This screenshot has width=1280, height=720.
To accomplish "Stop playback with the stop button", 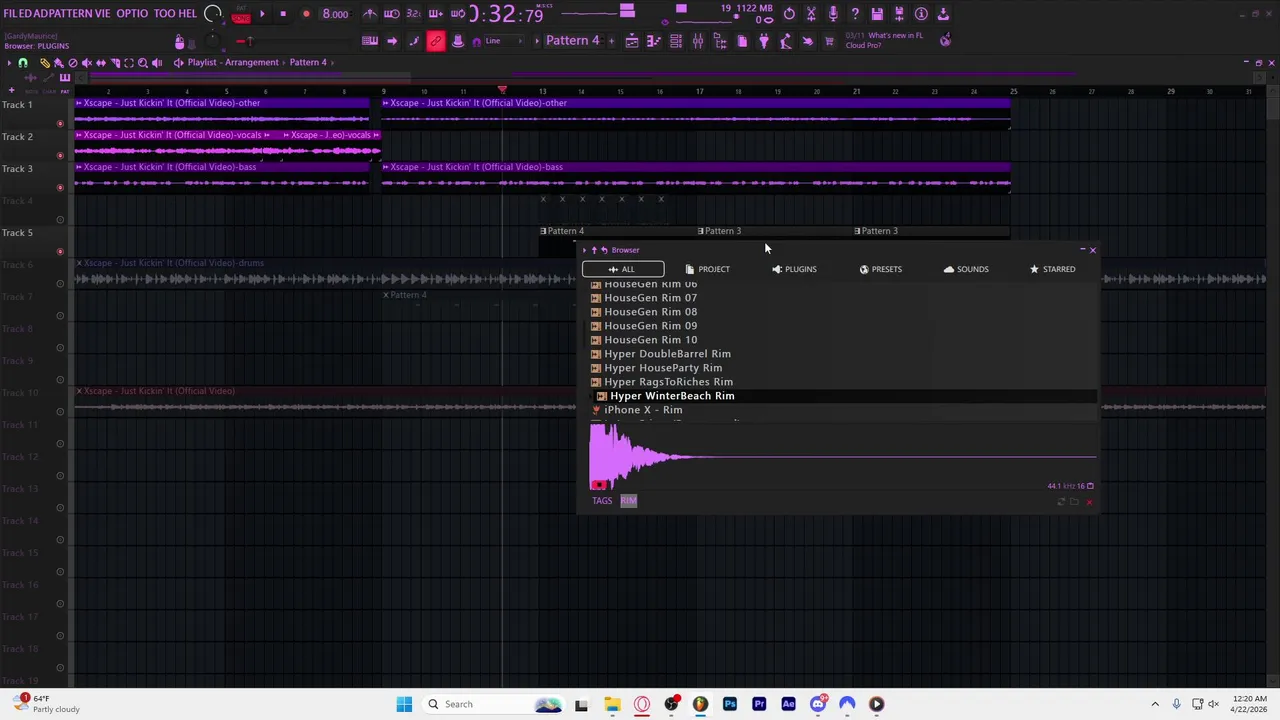I will 283,14.
